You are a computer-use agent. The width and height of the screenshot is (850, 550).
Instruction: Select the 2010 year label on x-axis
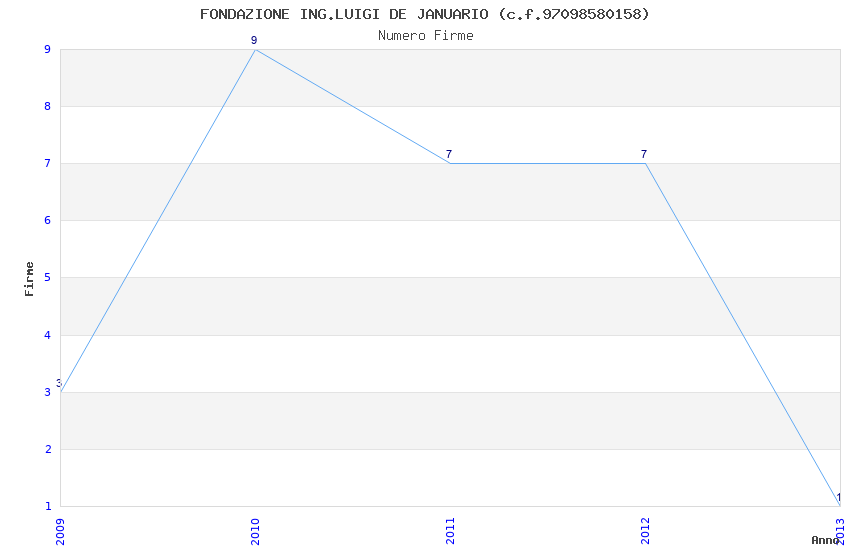pyautogui.click(x=255, y=532)
